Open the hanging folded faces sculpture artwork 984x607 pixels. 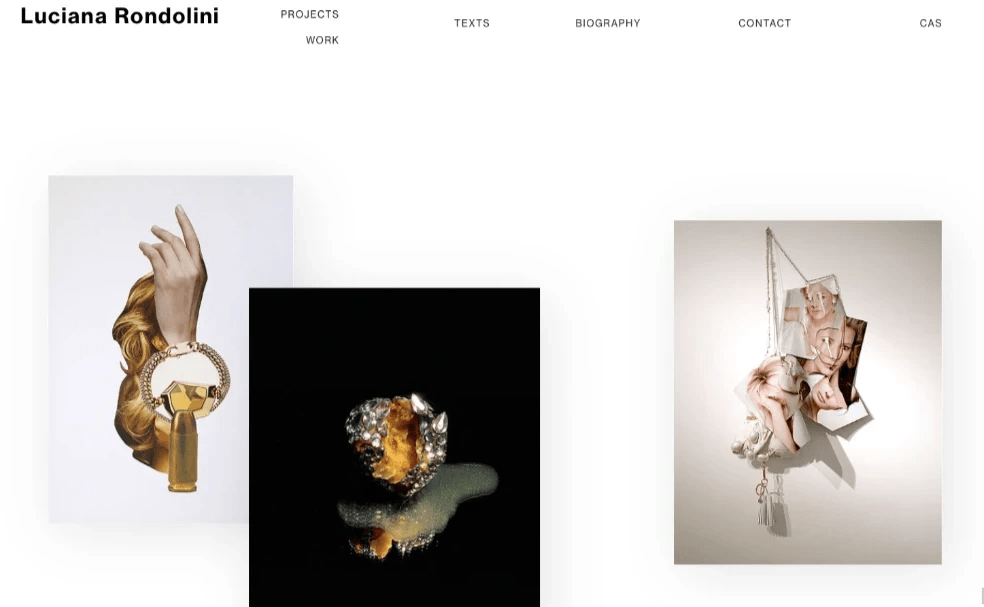(x=808, y=392)
